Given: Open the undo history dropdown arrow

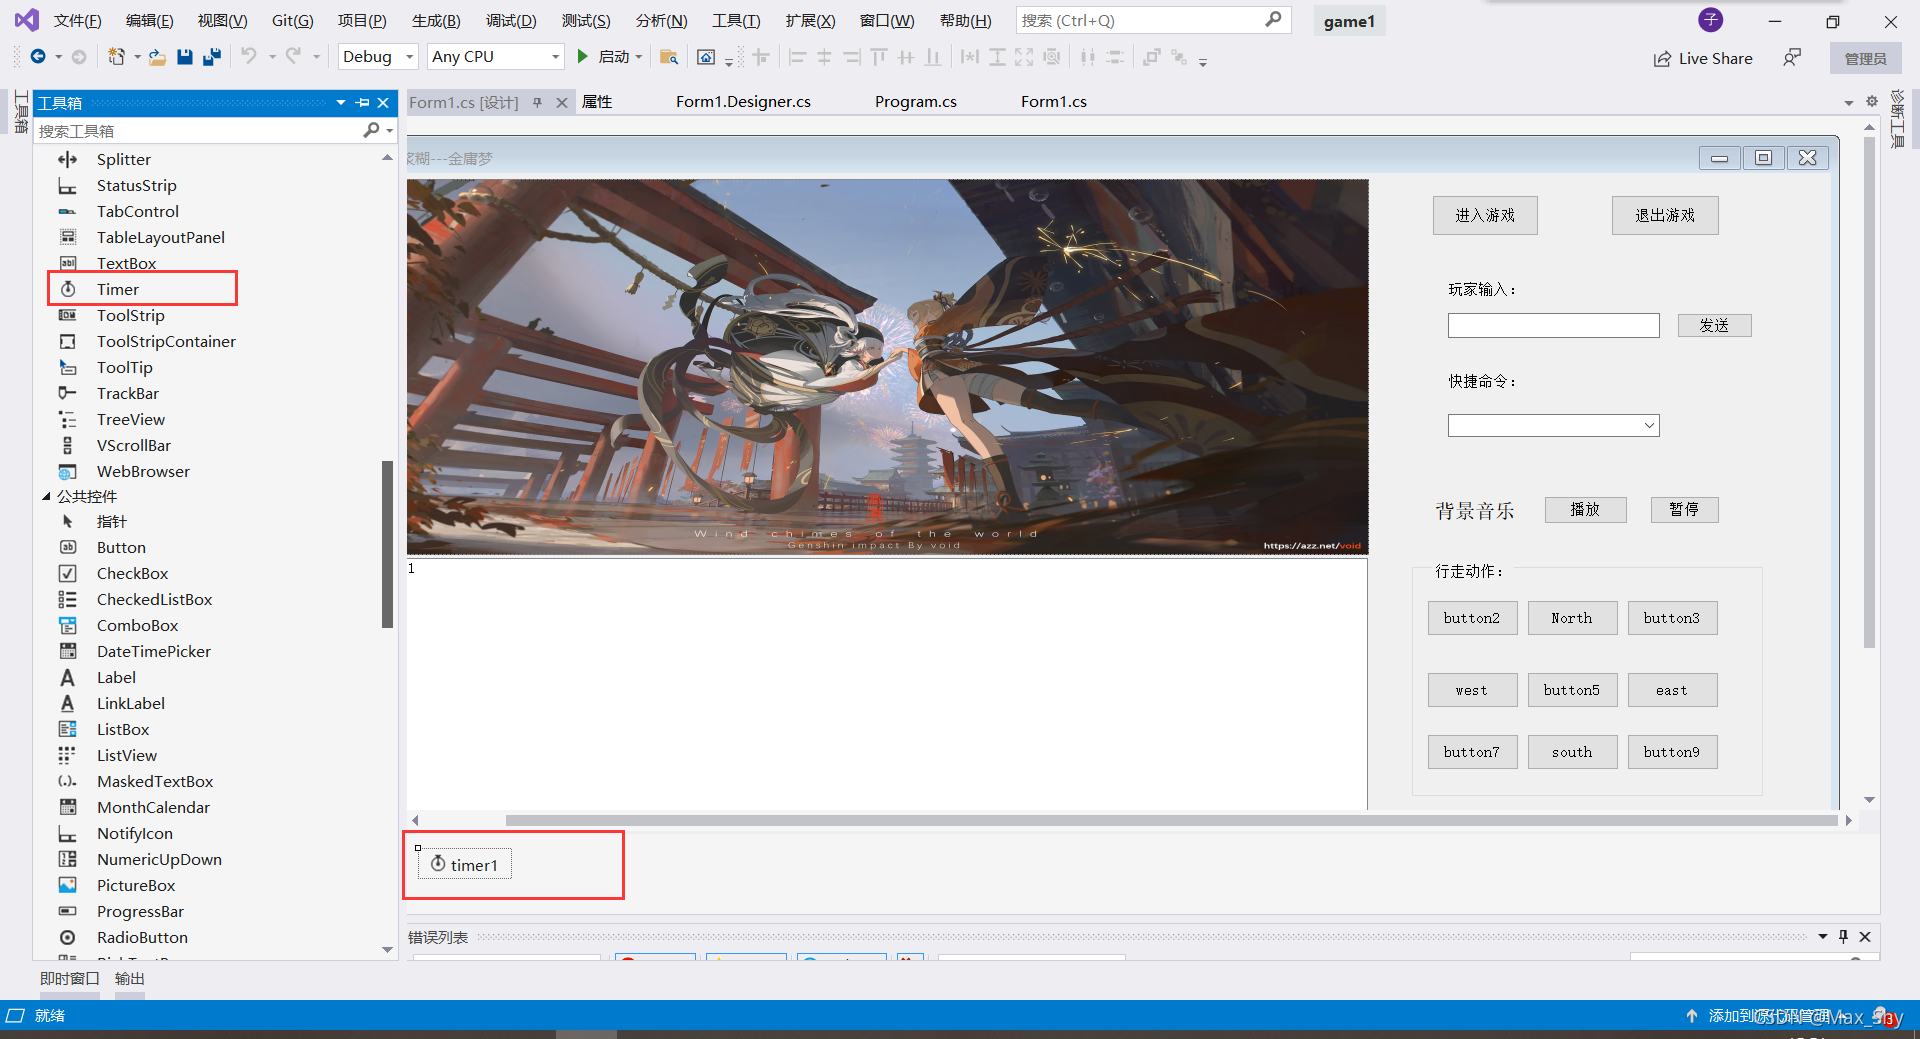Looking at the screenshot, I should (272, 57).
